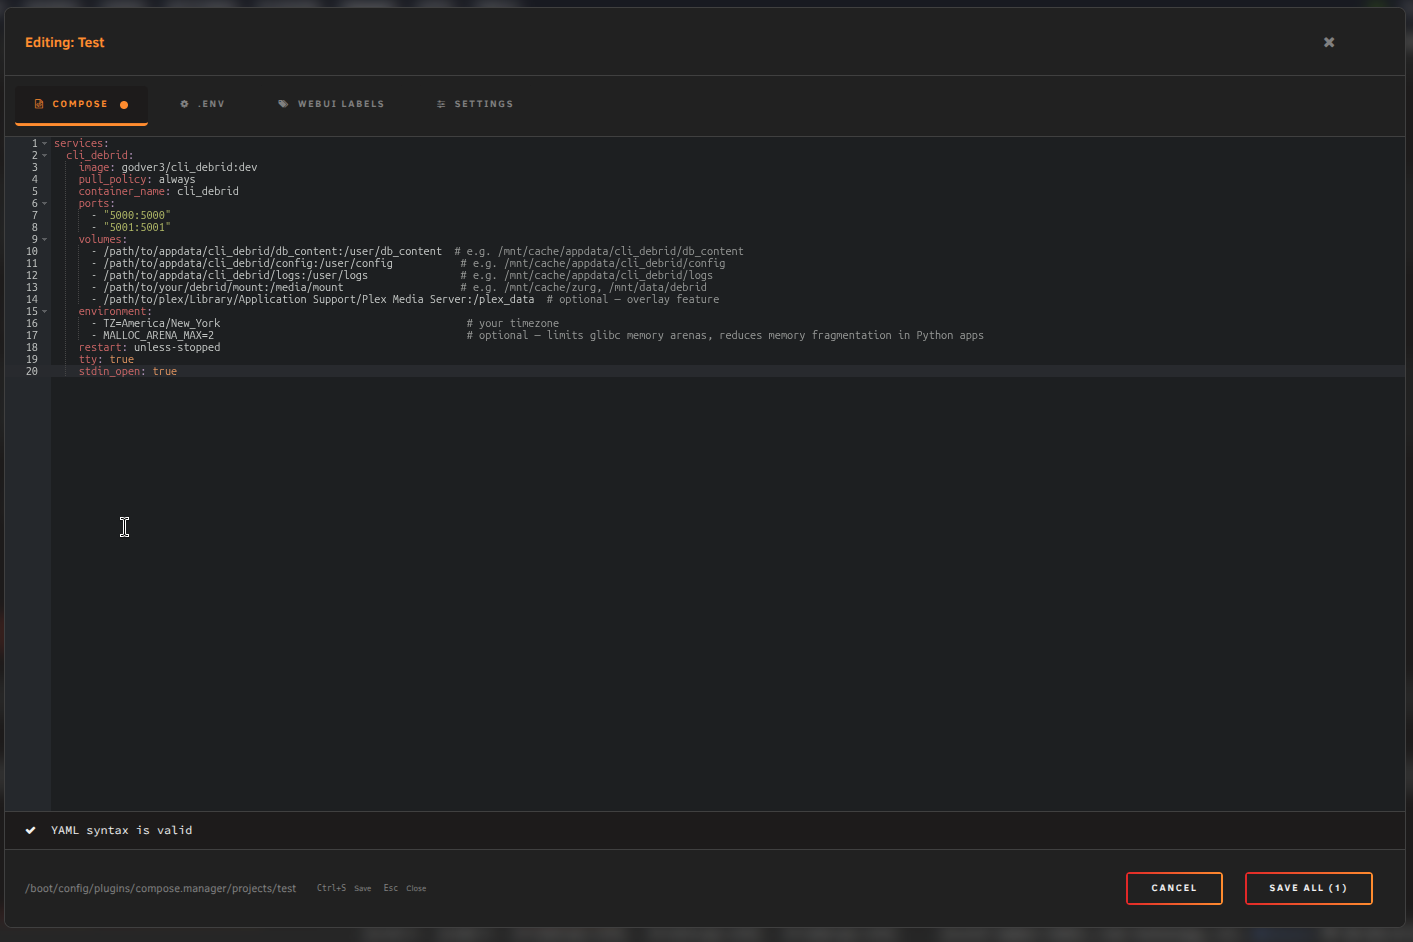Fold the environment section at line 15
The image size is (1413, 942).
(x=44, y=312)
